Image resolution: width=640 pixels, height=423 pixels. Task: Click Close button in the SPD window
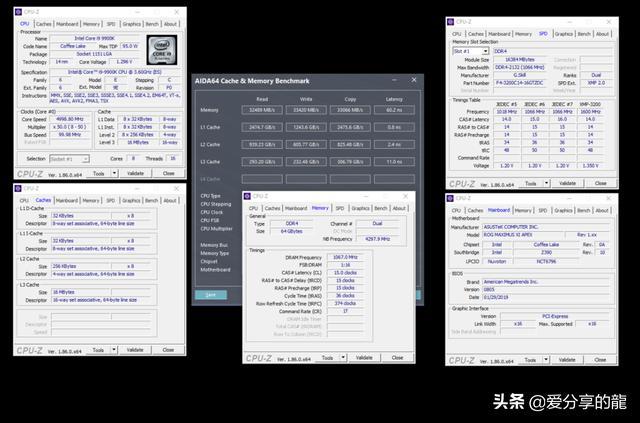pos(601,183)
